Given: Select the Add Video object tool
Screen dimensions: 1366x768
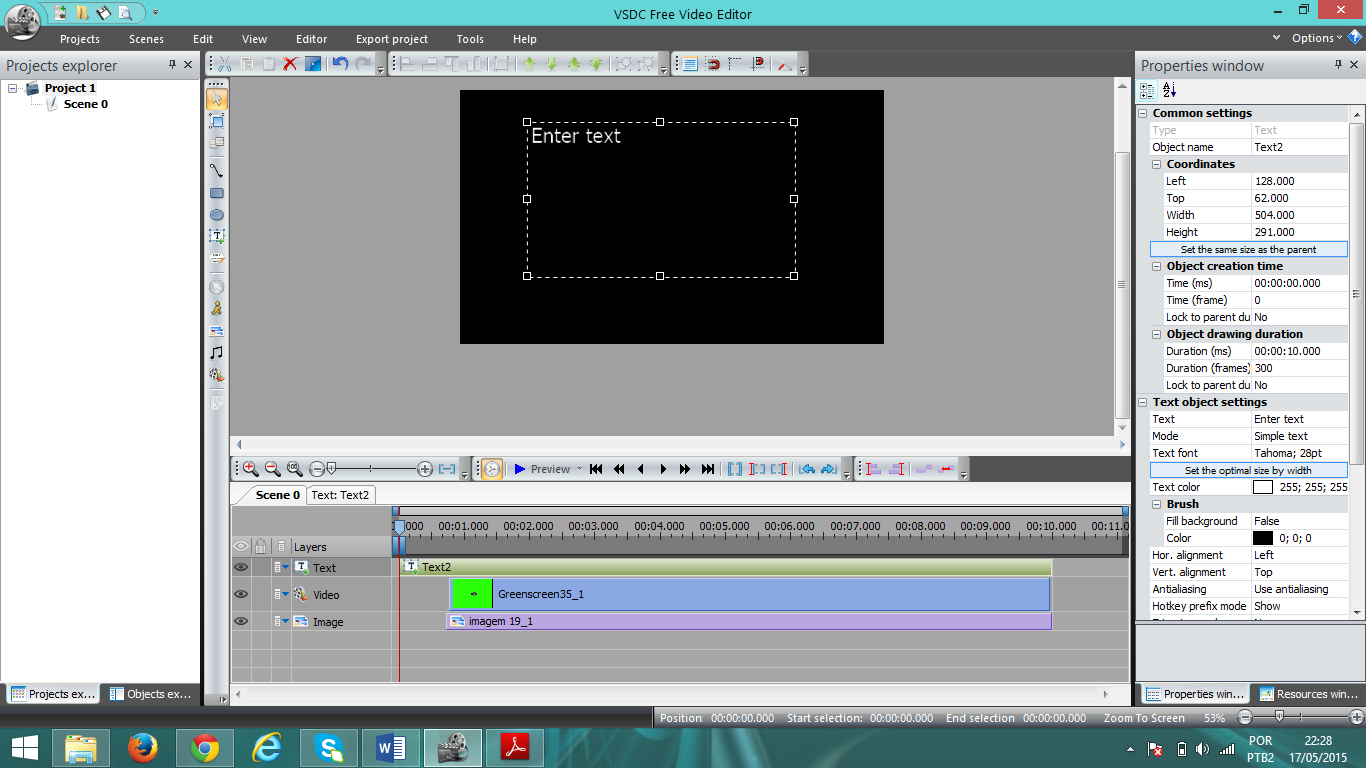Looking at the screenshot, I should click(x=216, y=375).
